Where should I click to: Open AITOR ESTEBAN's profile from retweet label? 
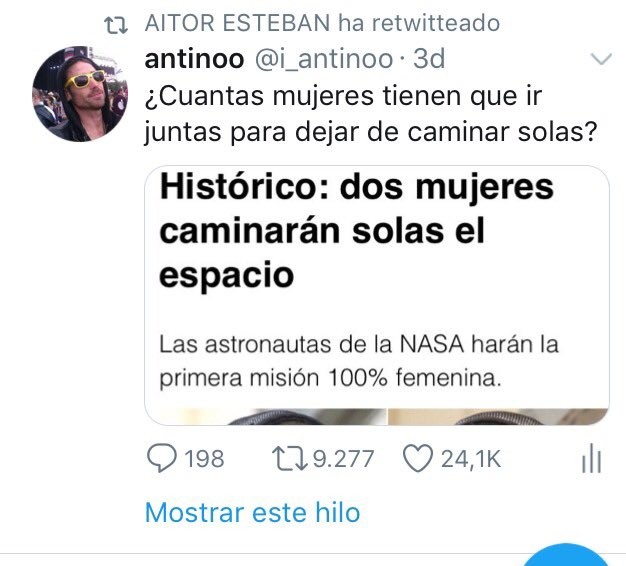237,23
